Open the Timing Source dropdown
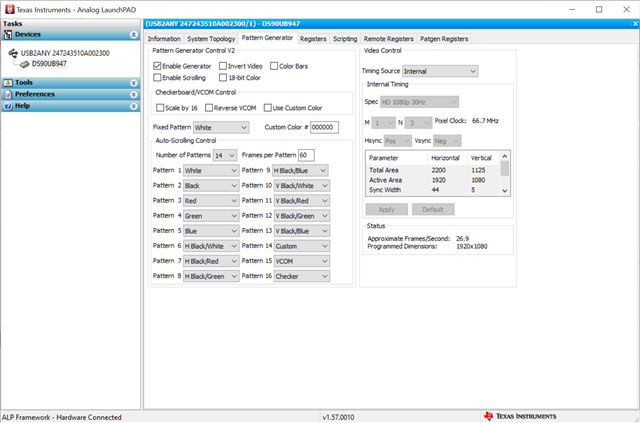The image size is (640, 423). pyautogui.click(x=440, y=71)
